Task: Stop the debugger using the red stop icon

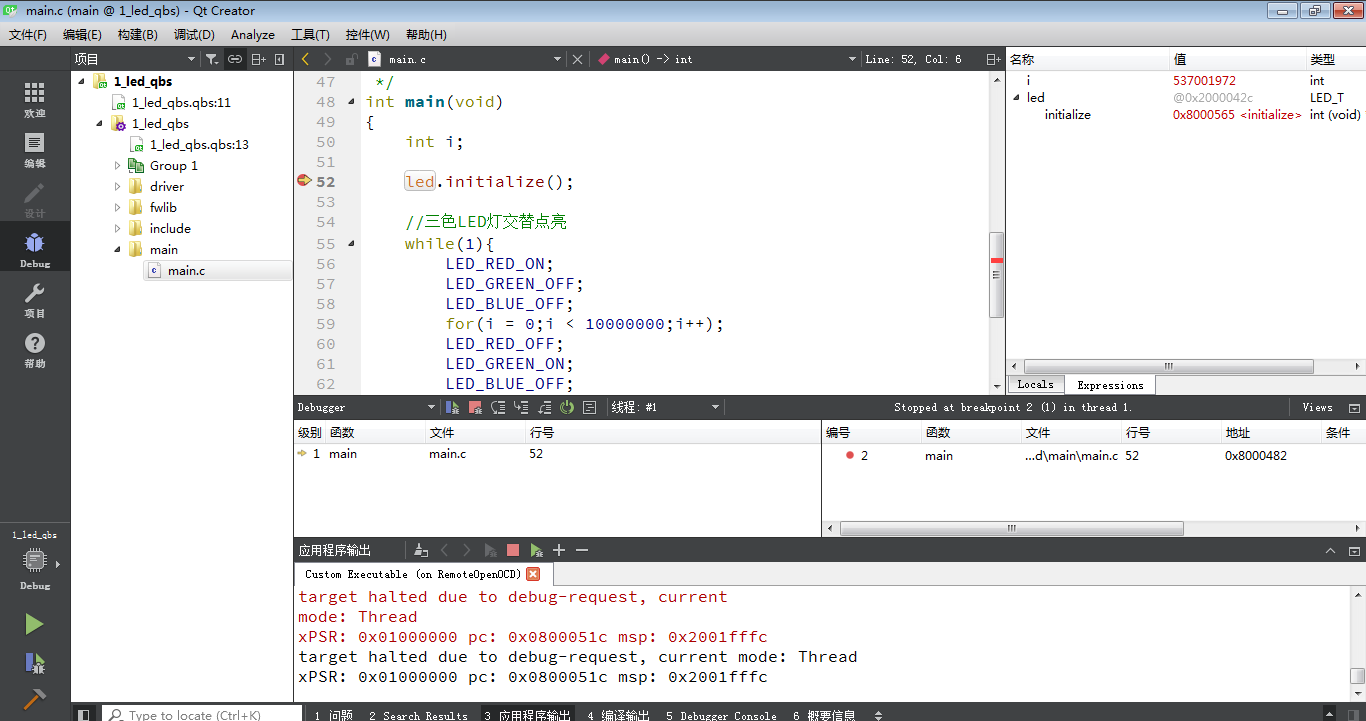Action: [474, 407]
